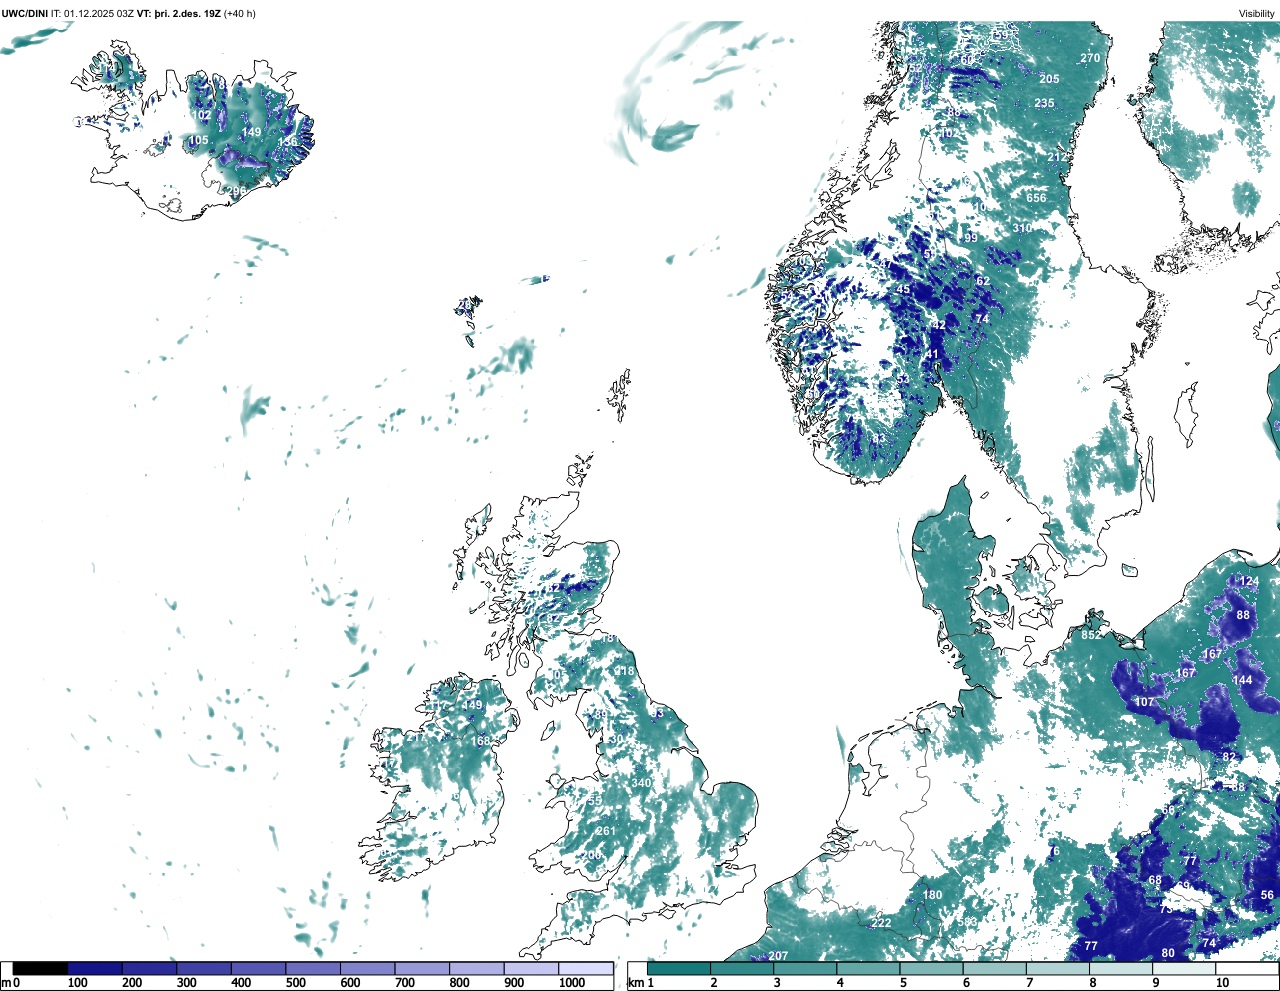Screen dimensions: 1280x991
Task: Click the '656' visibility value in Sweden
Action: (1036, 198)
